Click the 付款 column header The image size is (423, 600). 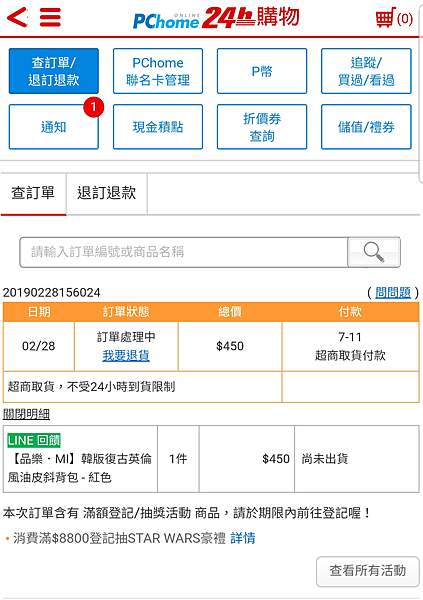[x=350, y=312]
